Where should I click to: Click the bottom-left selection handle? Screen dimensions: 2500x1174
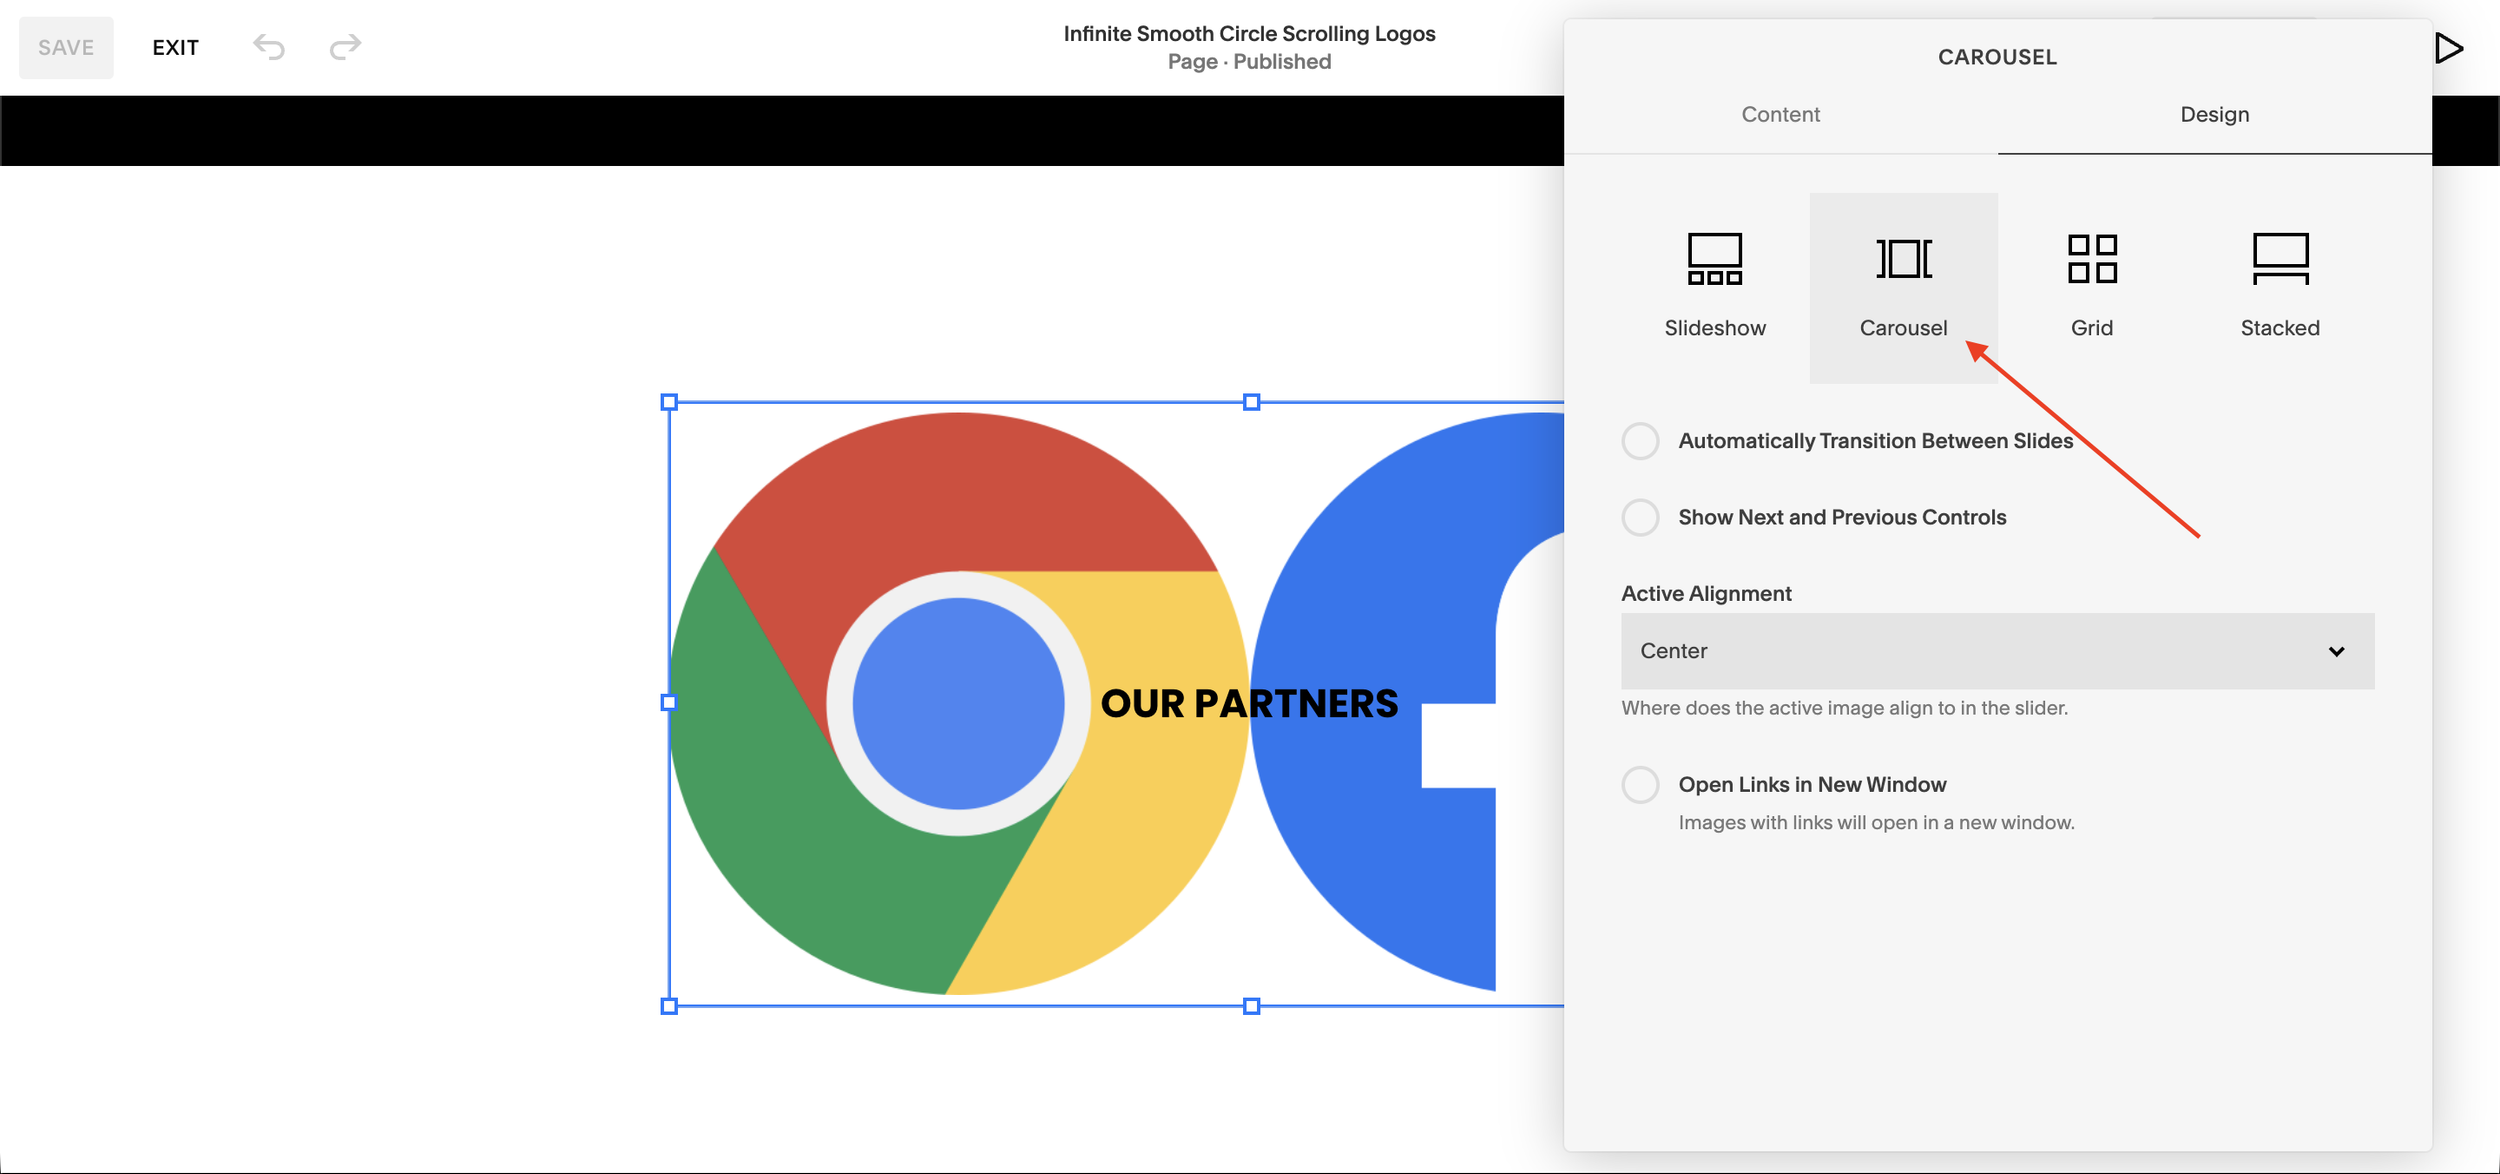point(669,1006)
